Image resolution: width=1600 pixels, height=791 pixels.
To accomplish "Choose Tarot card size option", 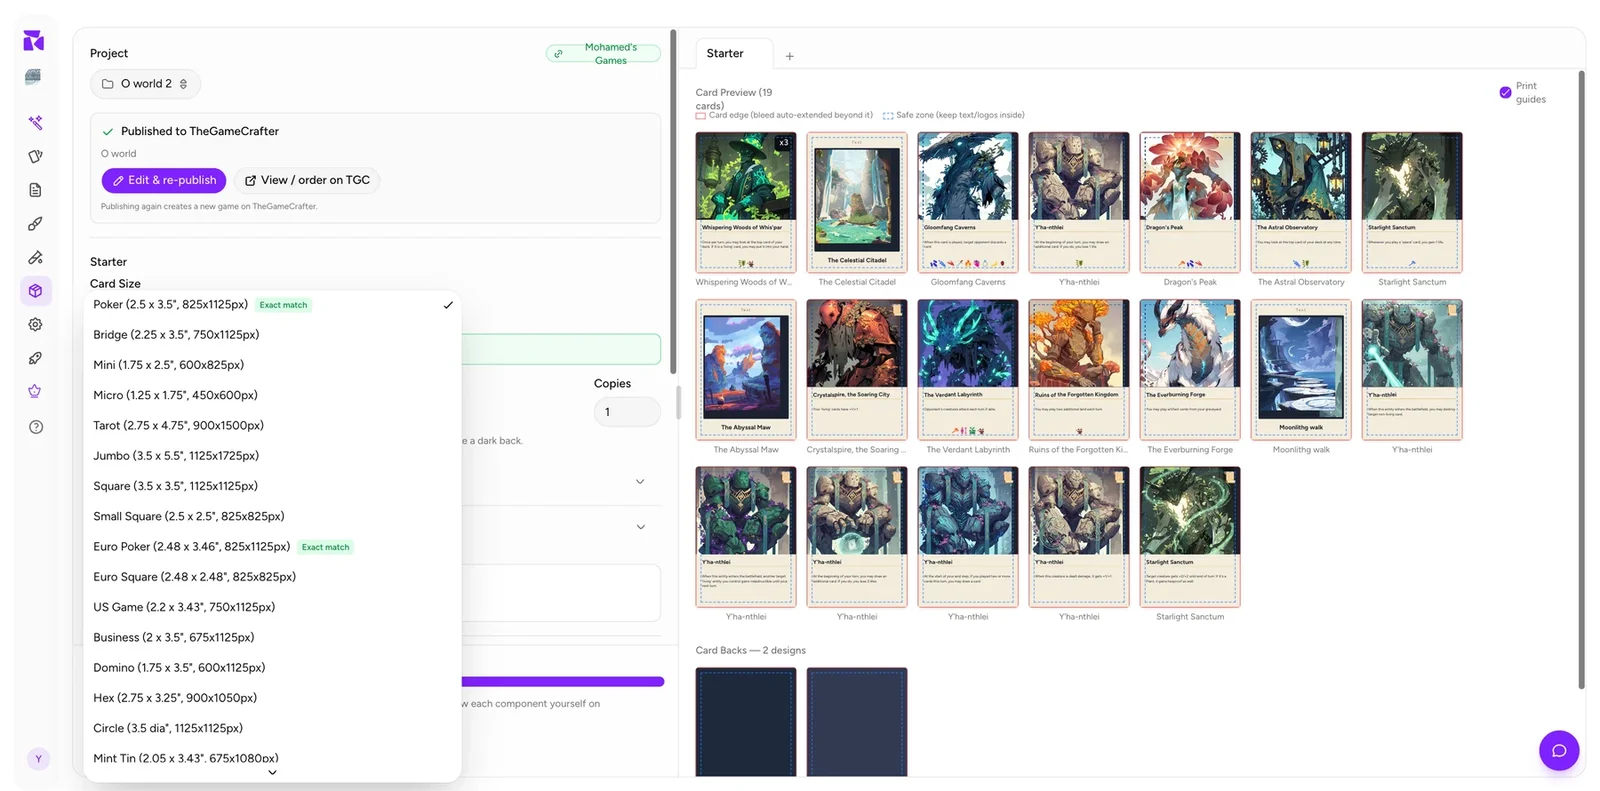I will pos(272,426).
